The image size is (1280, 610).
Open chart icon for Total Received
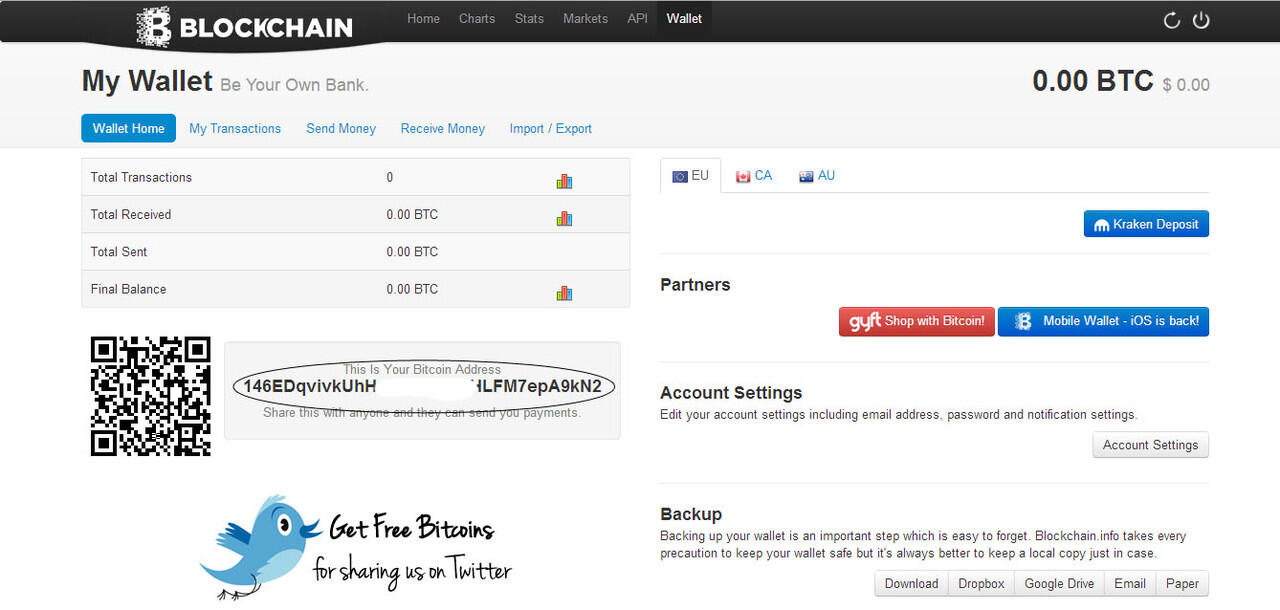tap(564, 218)
